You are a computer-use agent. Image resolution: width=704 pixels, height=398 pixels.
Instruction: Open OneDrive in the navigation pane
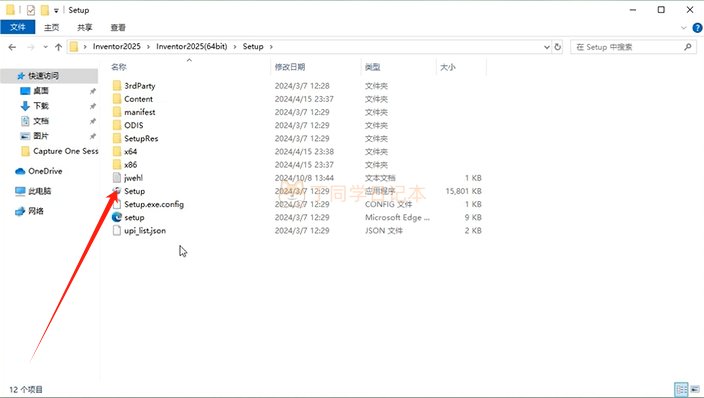[45, 171]
